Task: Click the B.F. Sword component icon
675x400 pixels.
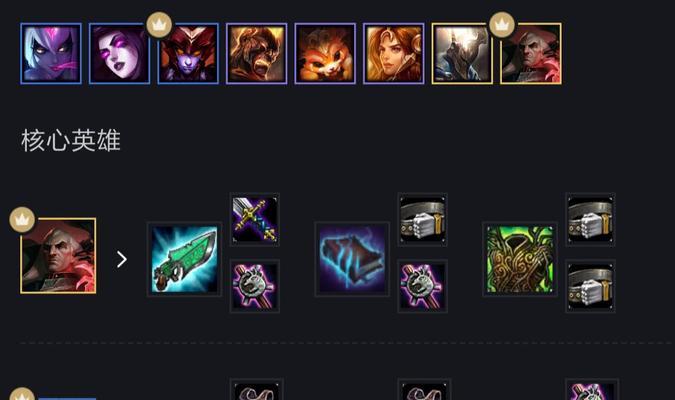Action: (255, 220)
